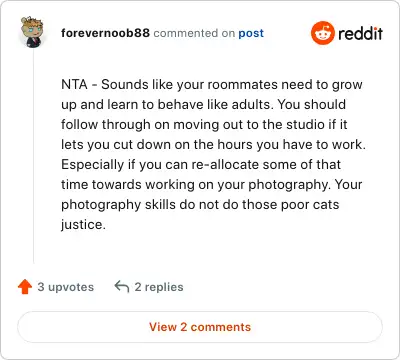The image size is (400, 360).
Task: Click the "NTA" verdict at comment start
Action: [74, 84]
